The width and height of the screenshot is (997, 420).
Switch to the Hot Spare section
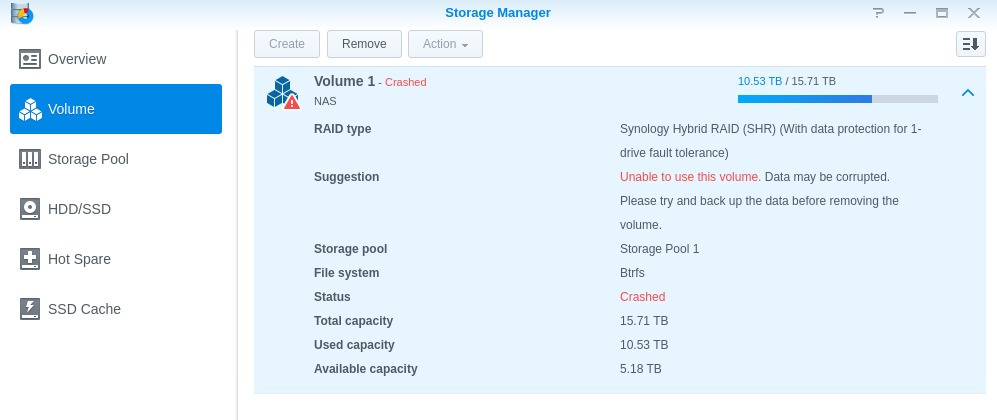click(x=79, y=259)
